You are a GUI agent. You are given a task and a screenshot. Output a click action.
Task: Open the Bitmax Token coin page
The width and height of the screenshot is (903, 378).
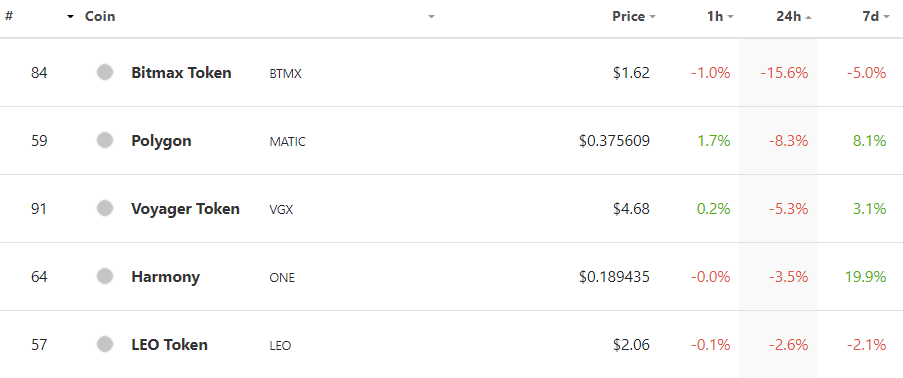point(181,73)
